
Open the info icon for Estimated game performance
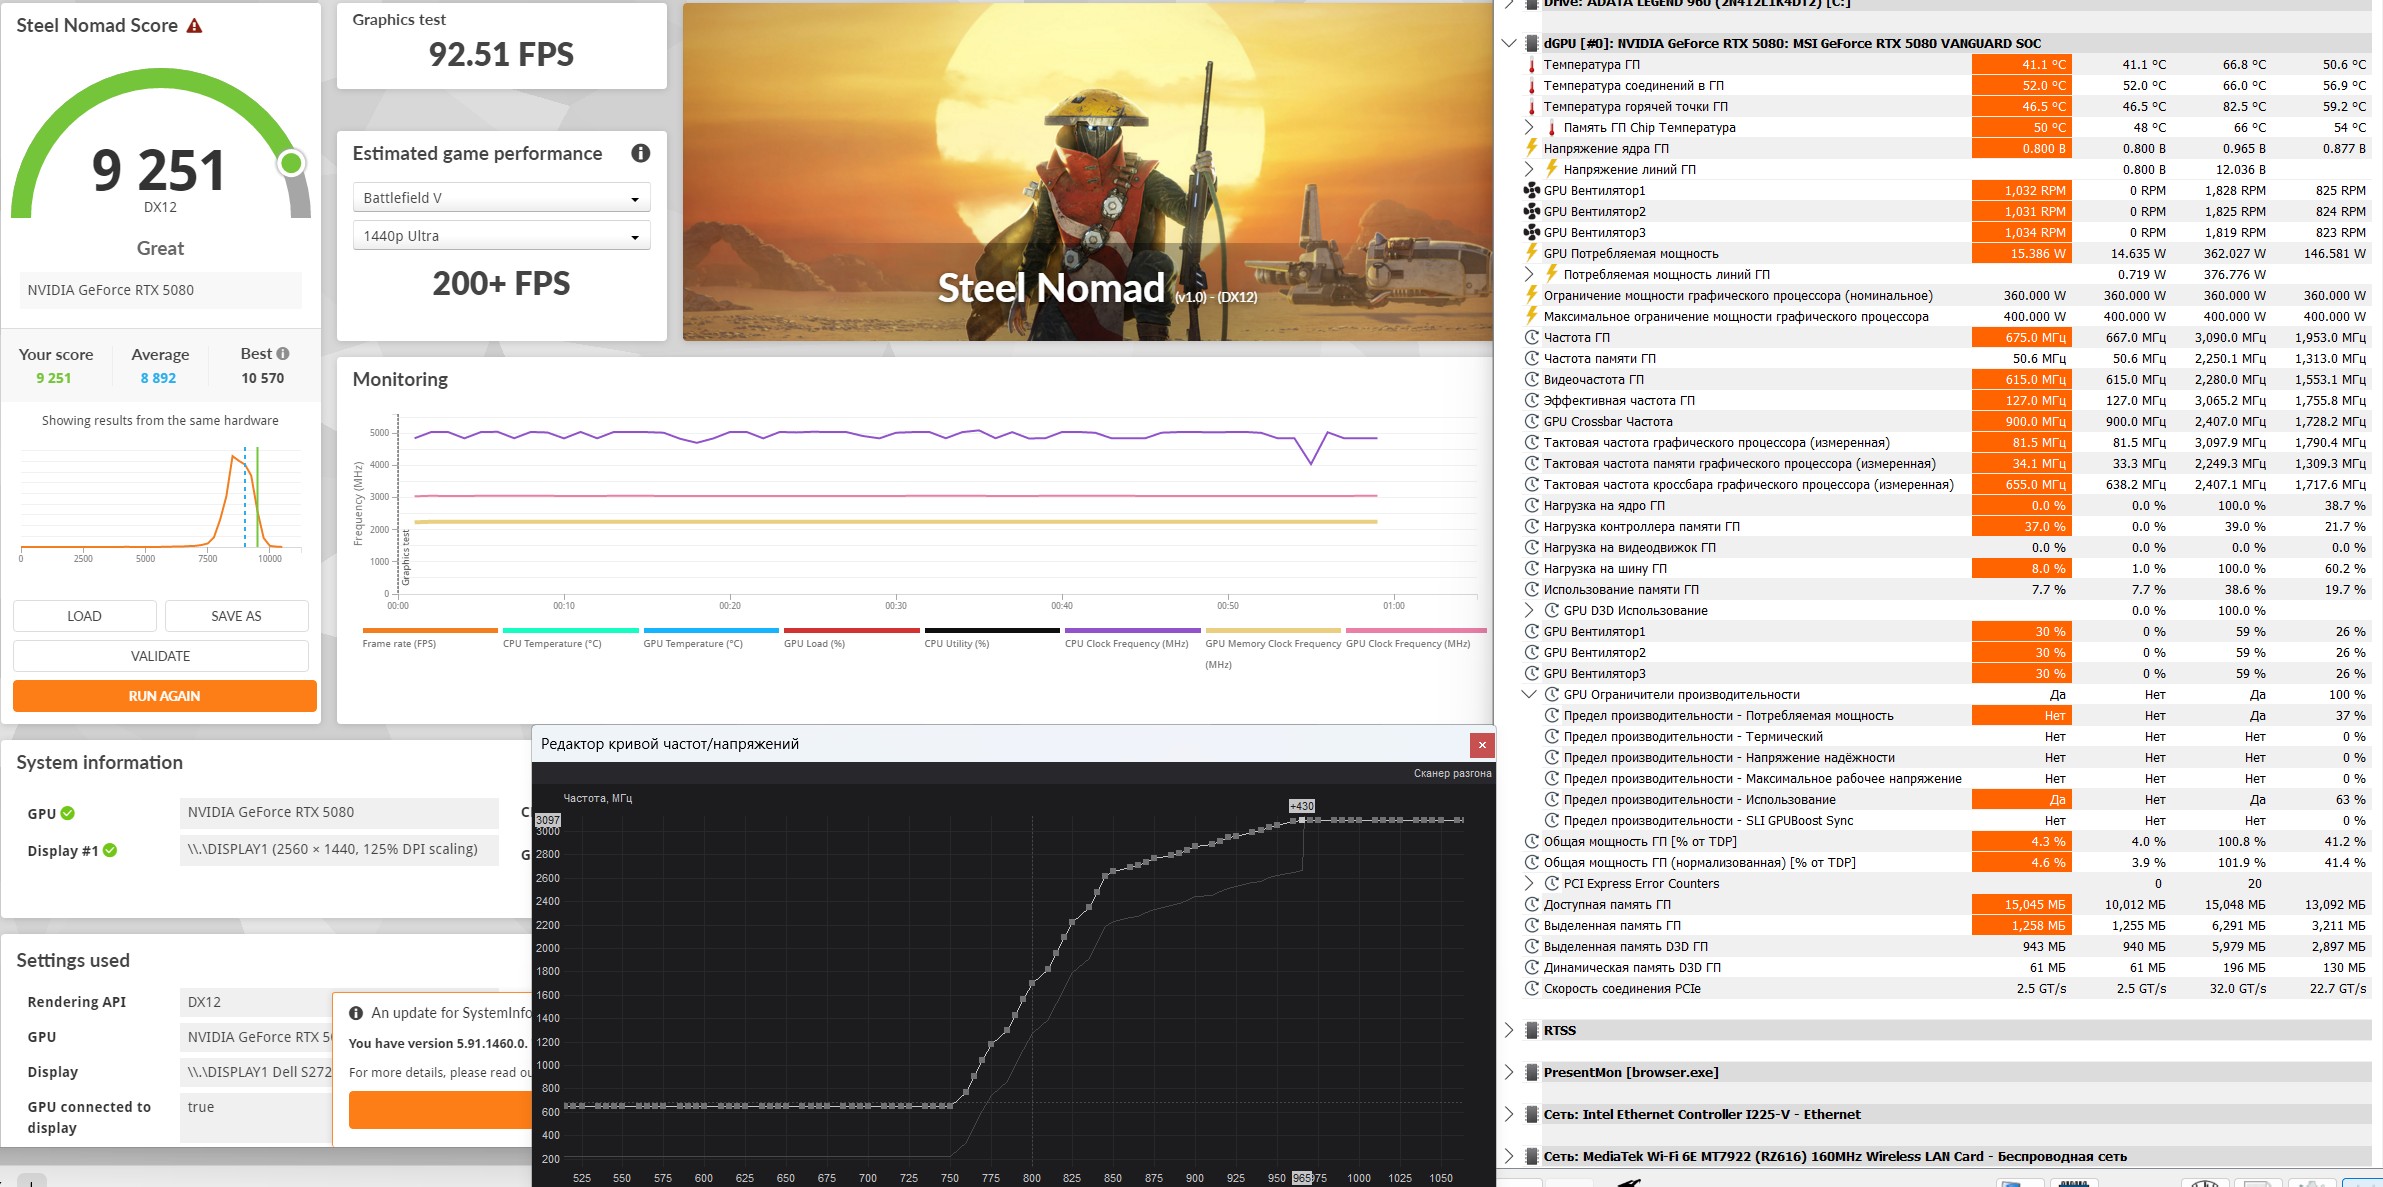(641, 153)
